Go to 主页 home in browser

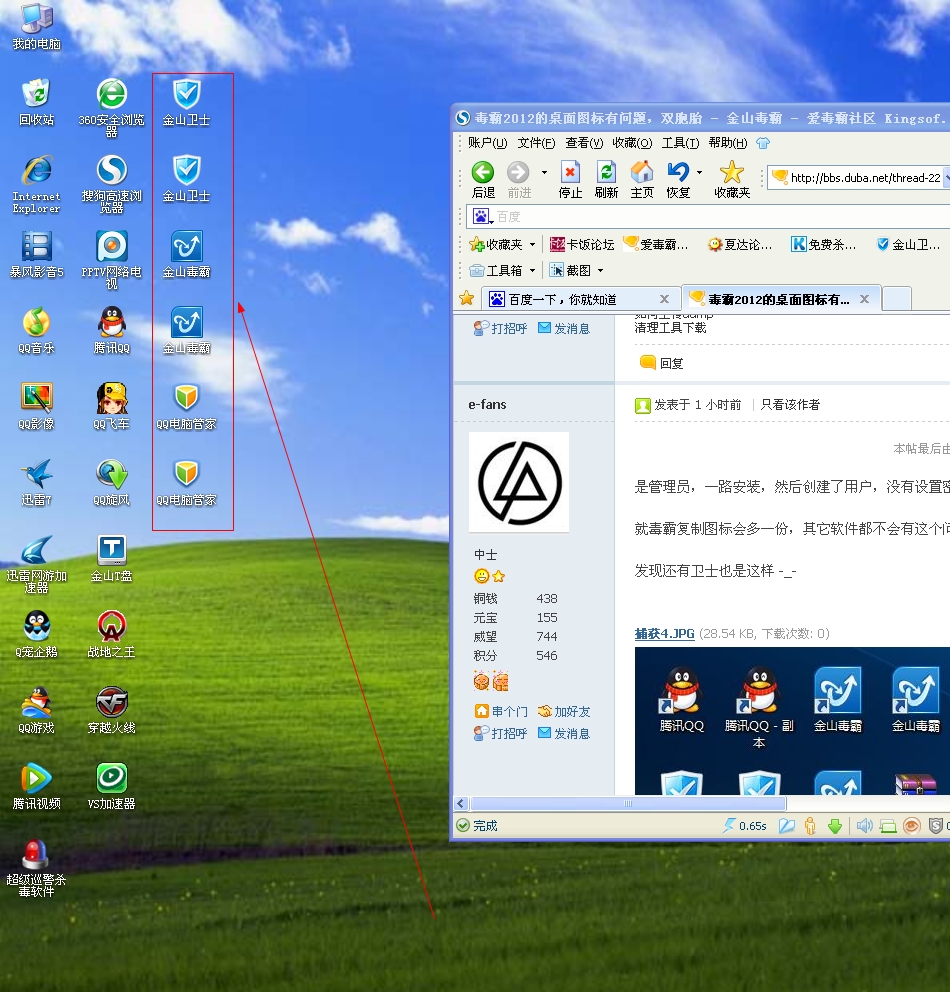point(642,180)
